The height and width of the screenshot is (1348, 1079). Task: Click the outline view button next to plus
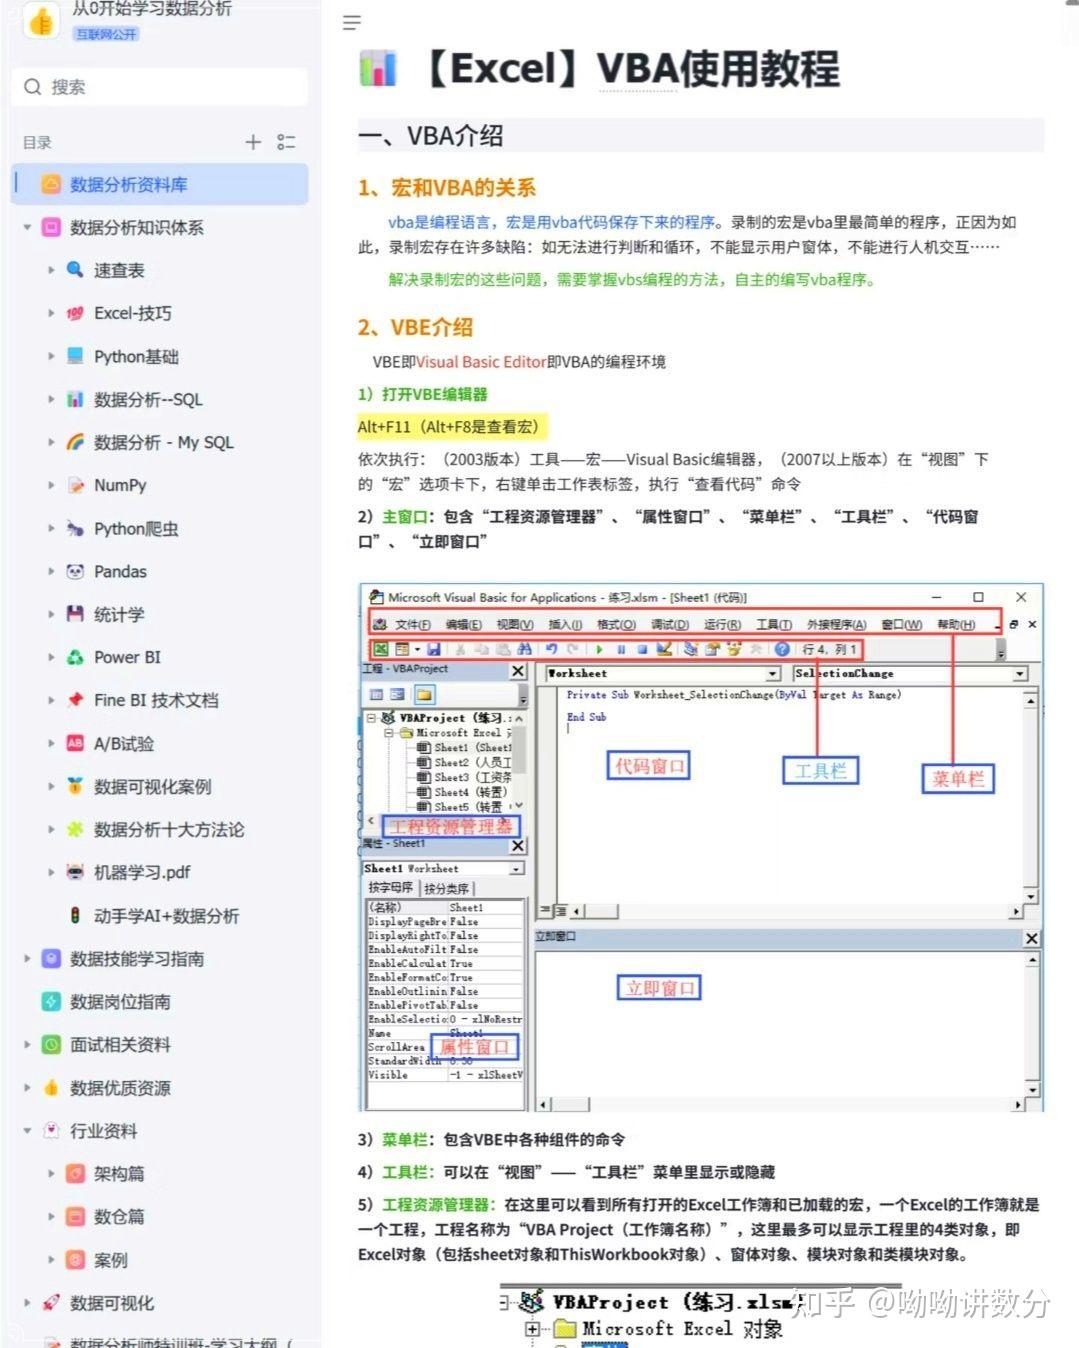pyautogui.click(x=286, y=142)
